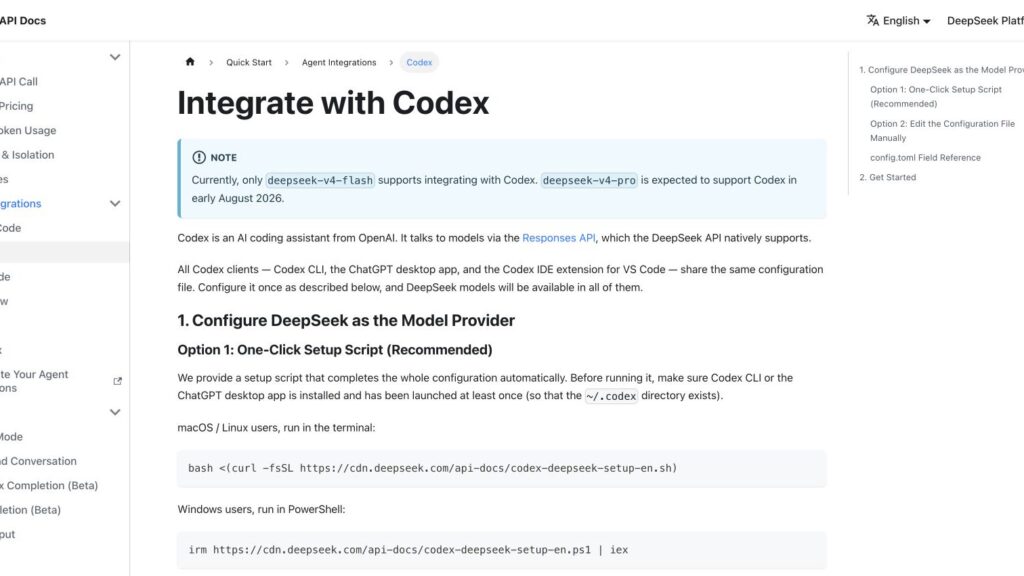Open the Pricing sidebar item
The height and width of the screenshot is (576, 1024).
pos(16,106)
